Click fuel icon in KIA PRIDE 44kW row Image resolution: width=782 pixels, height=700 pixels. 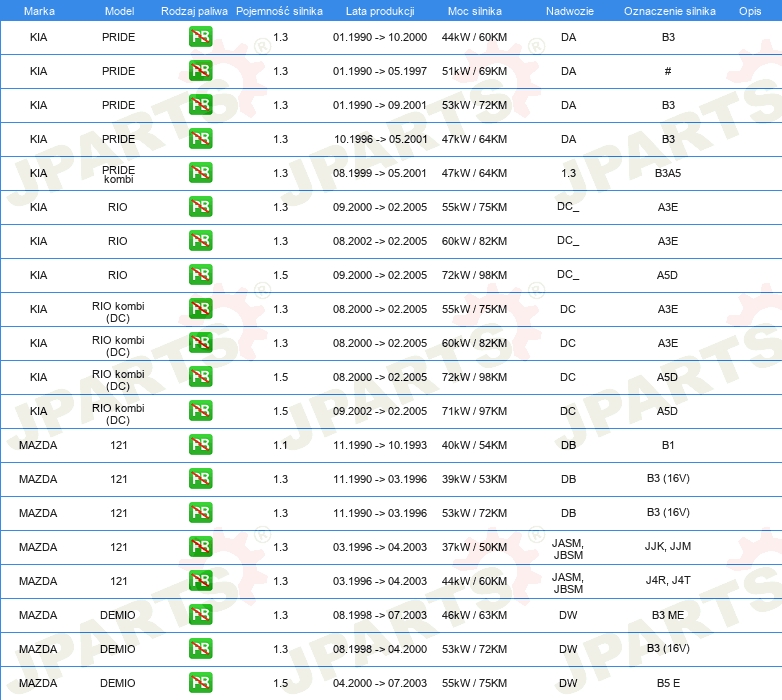point(200,37)
